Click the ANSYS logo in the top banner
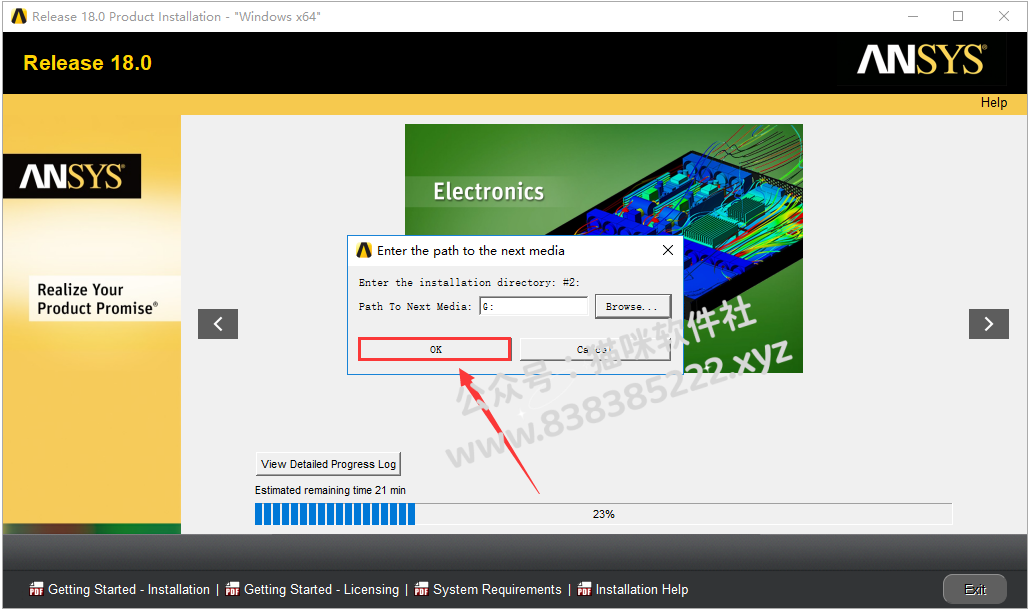Screen dimensions: 1028x610 click(x=921, y=60)
